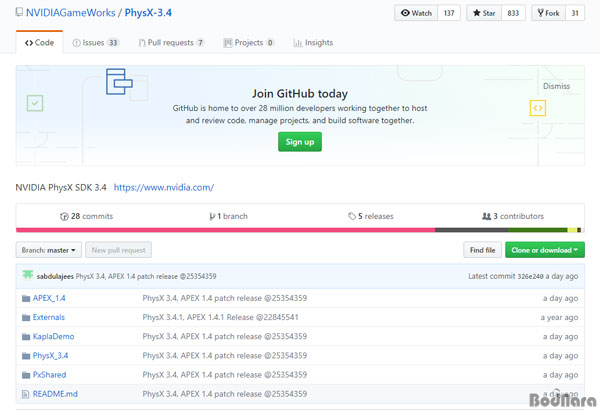Expand the Branch: master dropdown

click(x=49, y=250)
